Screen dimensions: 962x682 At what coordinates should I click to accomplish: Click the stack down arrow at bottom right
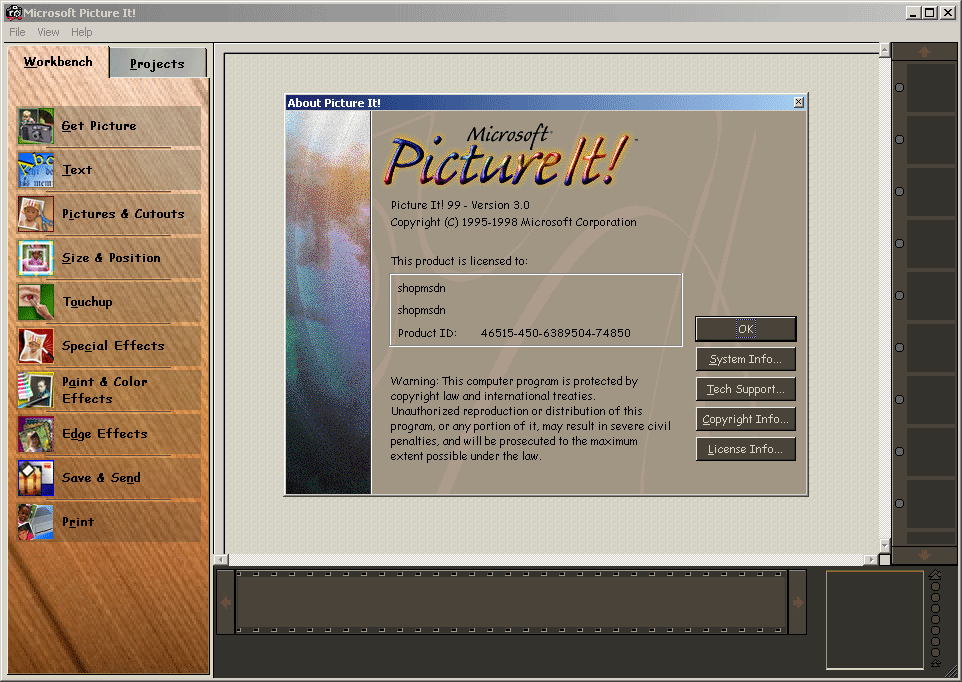point(925,555)
